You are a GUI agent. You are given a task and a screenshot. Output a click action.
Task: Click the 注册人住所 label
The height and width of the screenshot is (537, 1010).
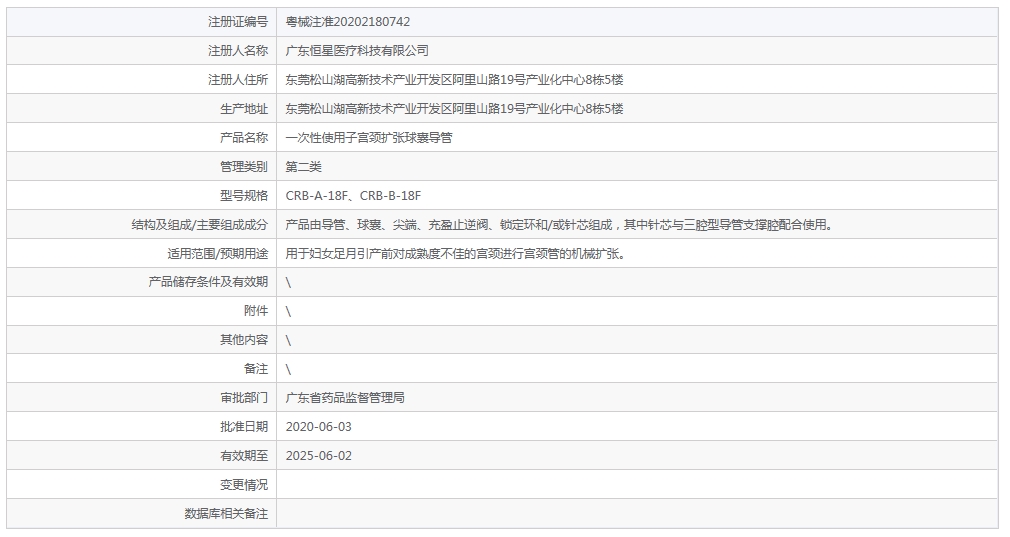[238, 80]
